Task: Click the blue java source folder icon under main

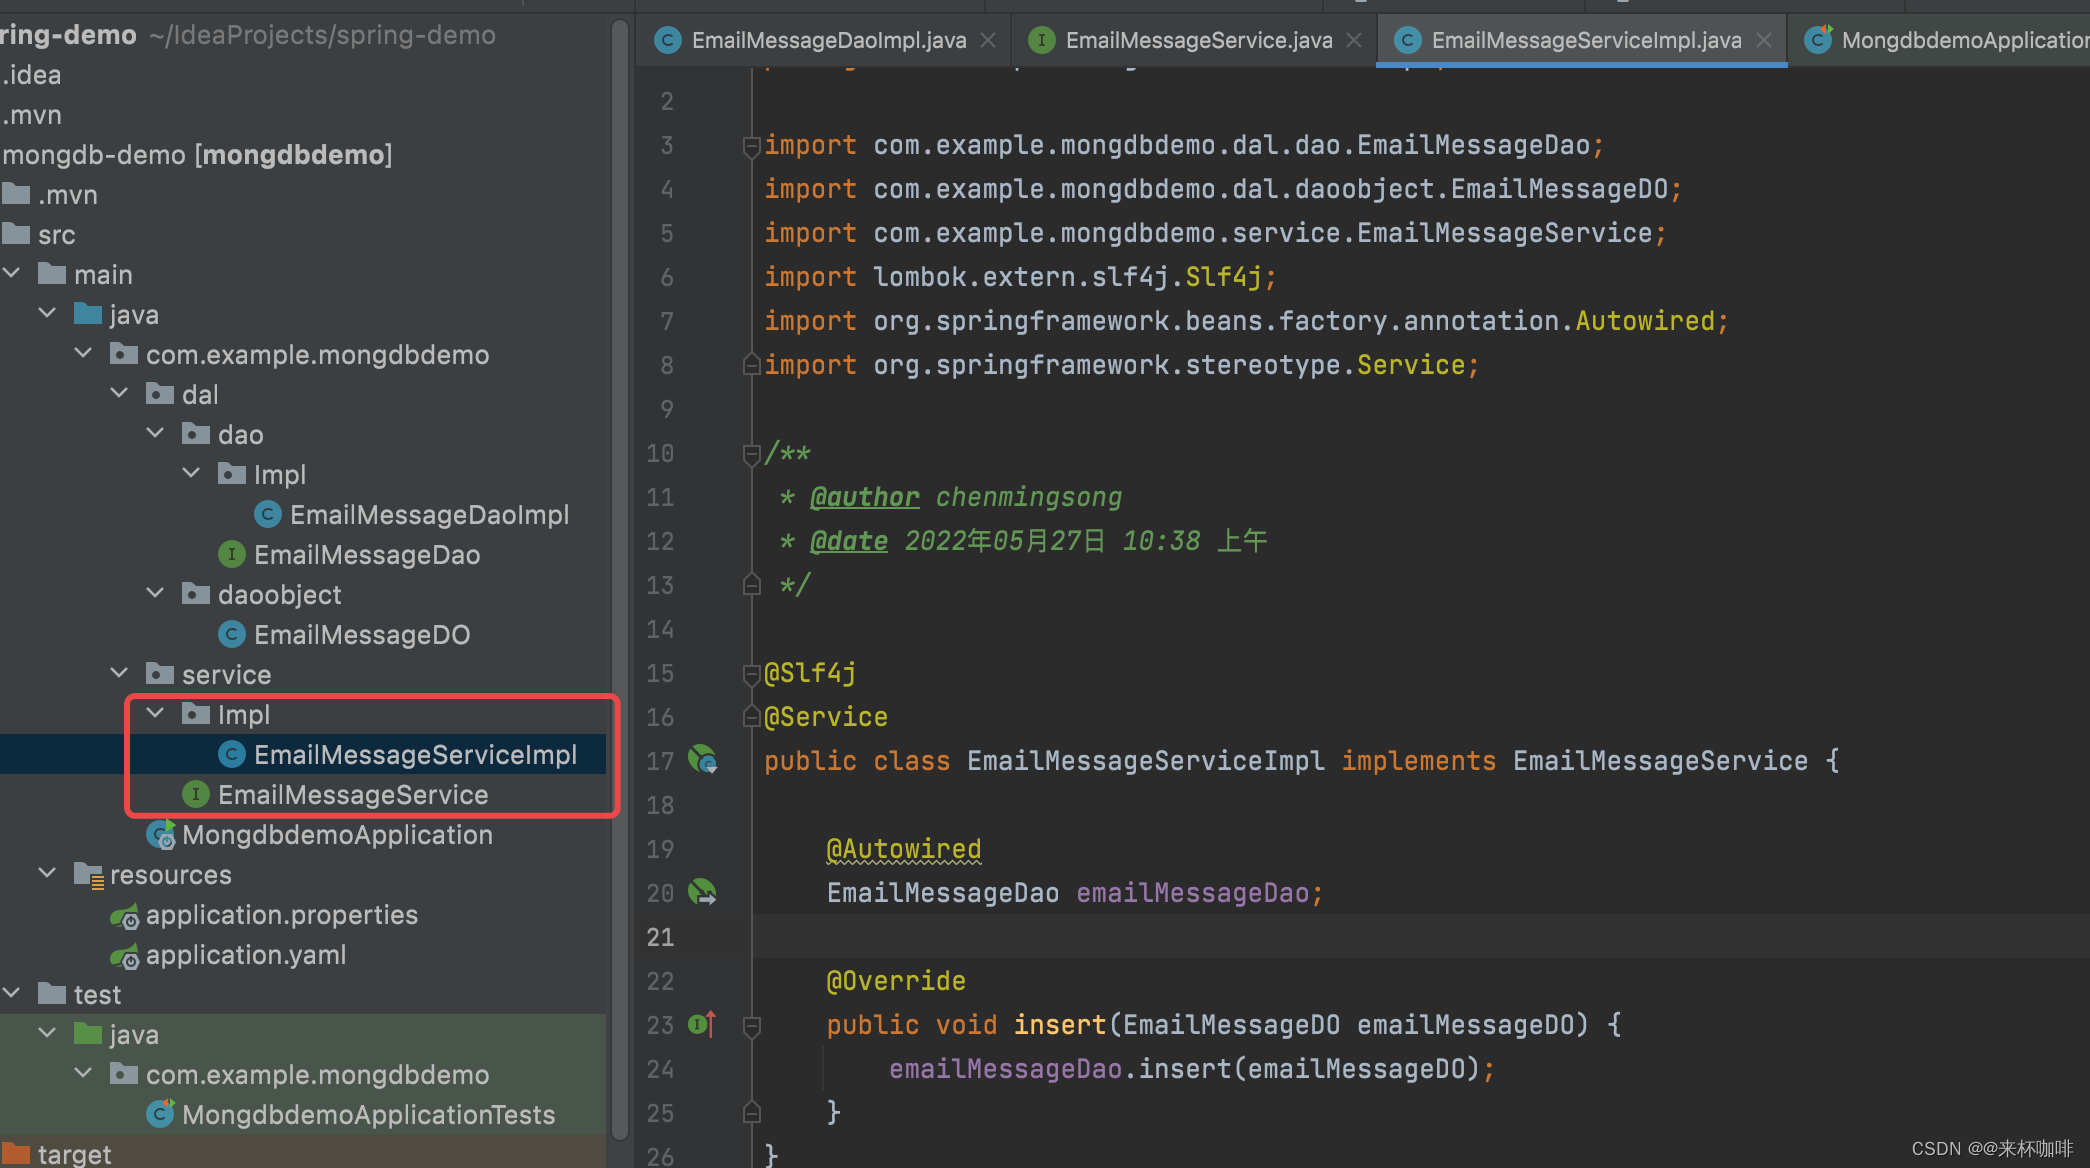Action: tap(88, 315)
